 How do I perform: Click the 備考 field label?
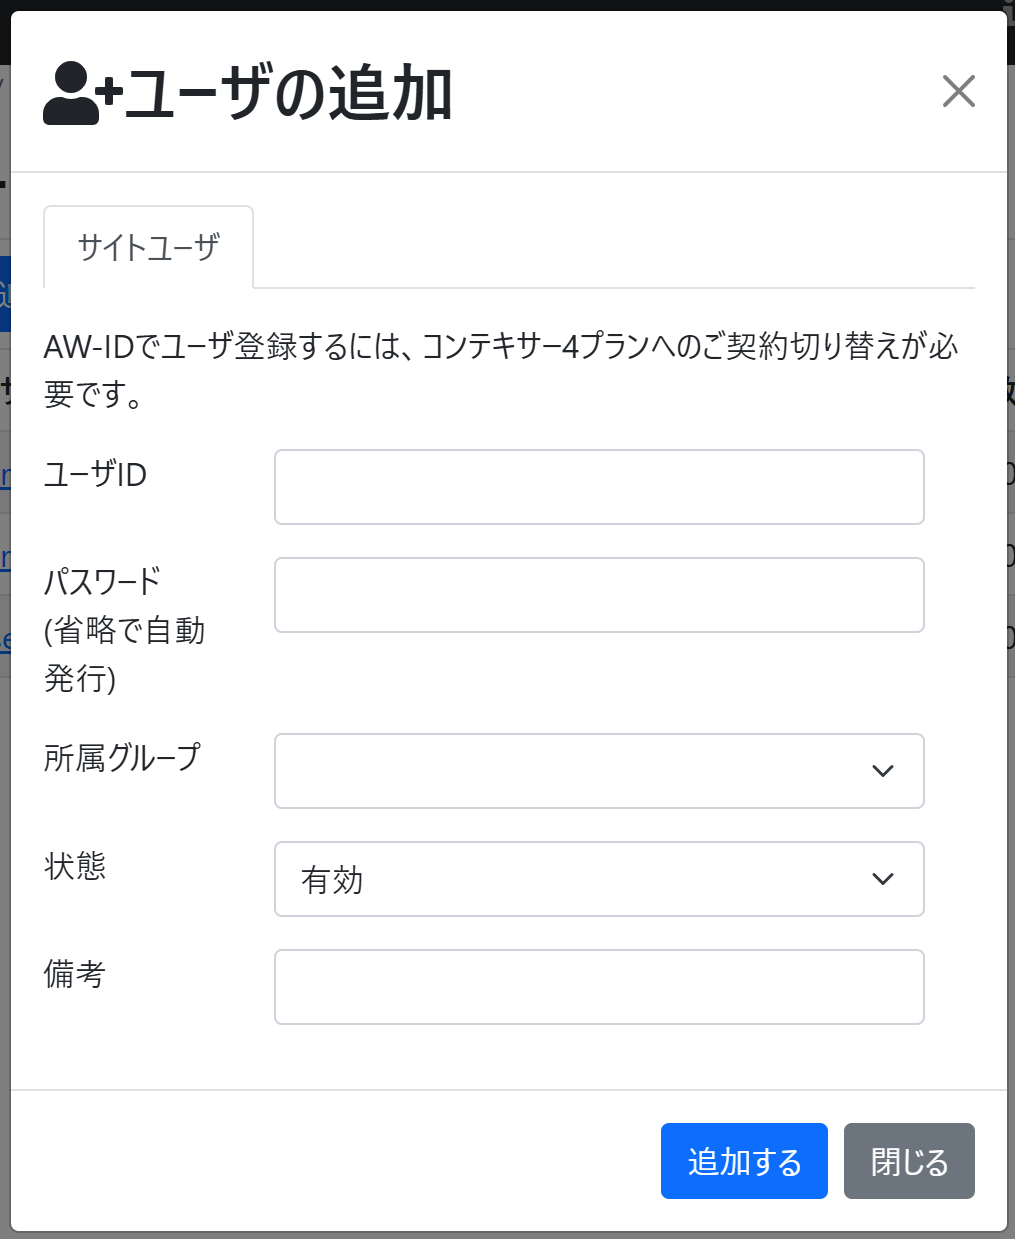click(x=75, y=974)
